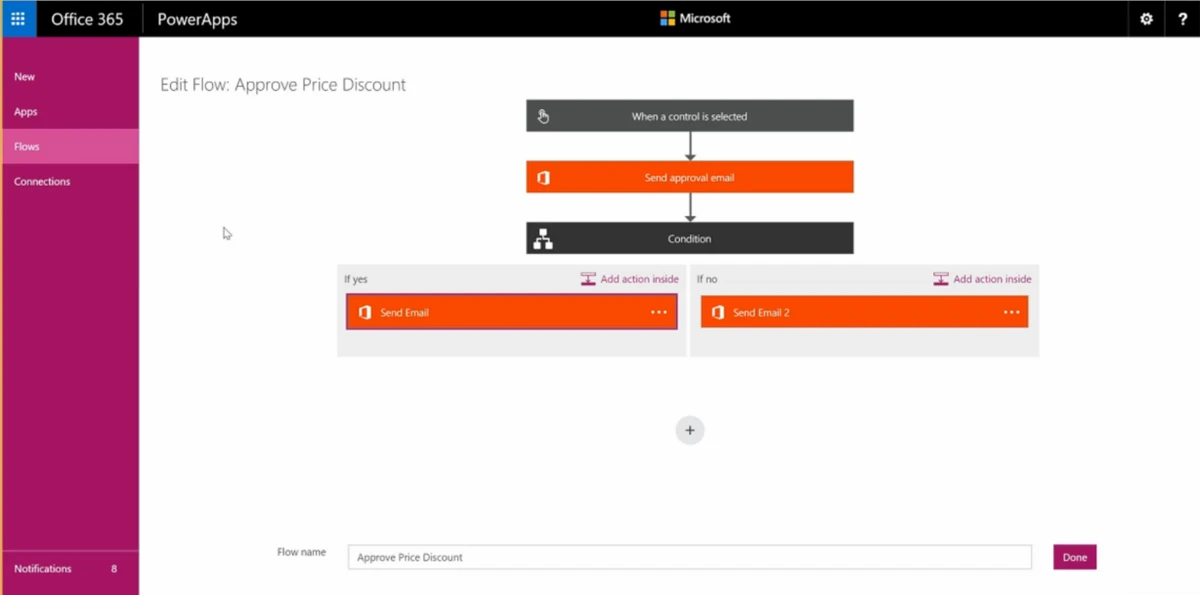Image resolution: width=1200 pixels, height=595 pixels.
Task: Expand the 'When a control is selected' trigger
Action: 689,117
